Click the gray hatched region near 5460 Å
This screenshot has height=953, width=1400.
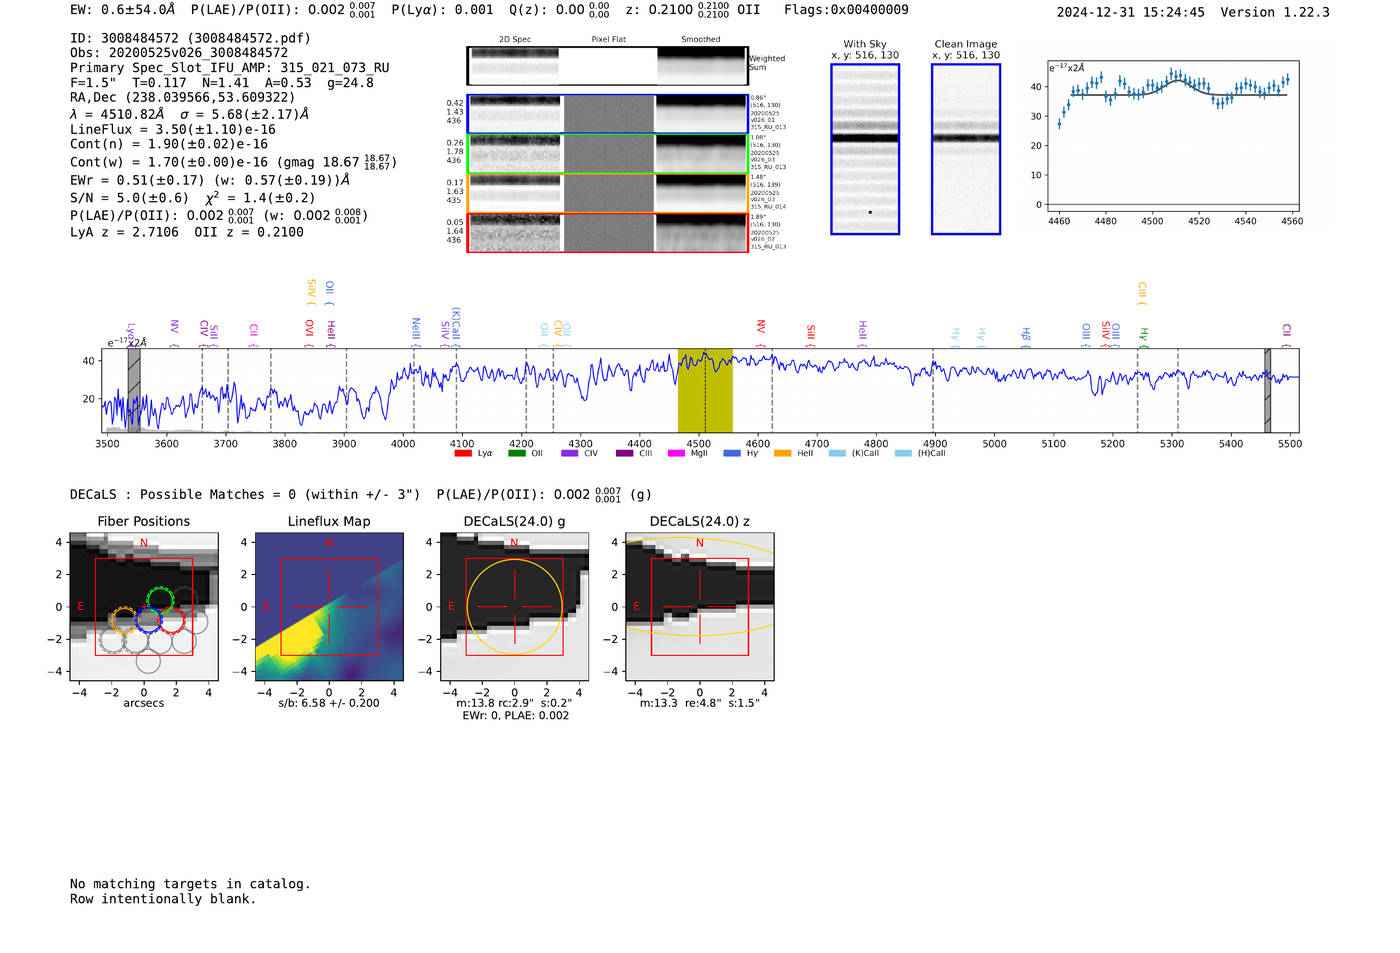[x=1267, y=390]
